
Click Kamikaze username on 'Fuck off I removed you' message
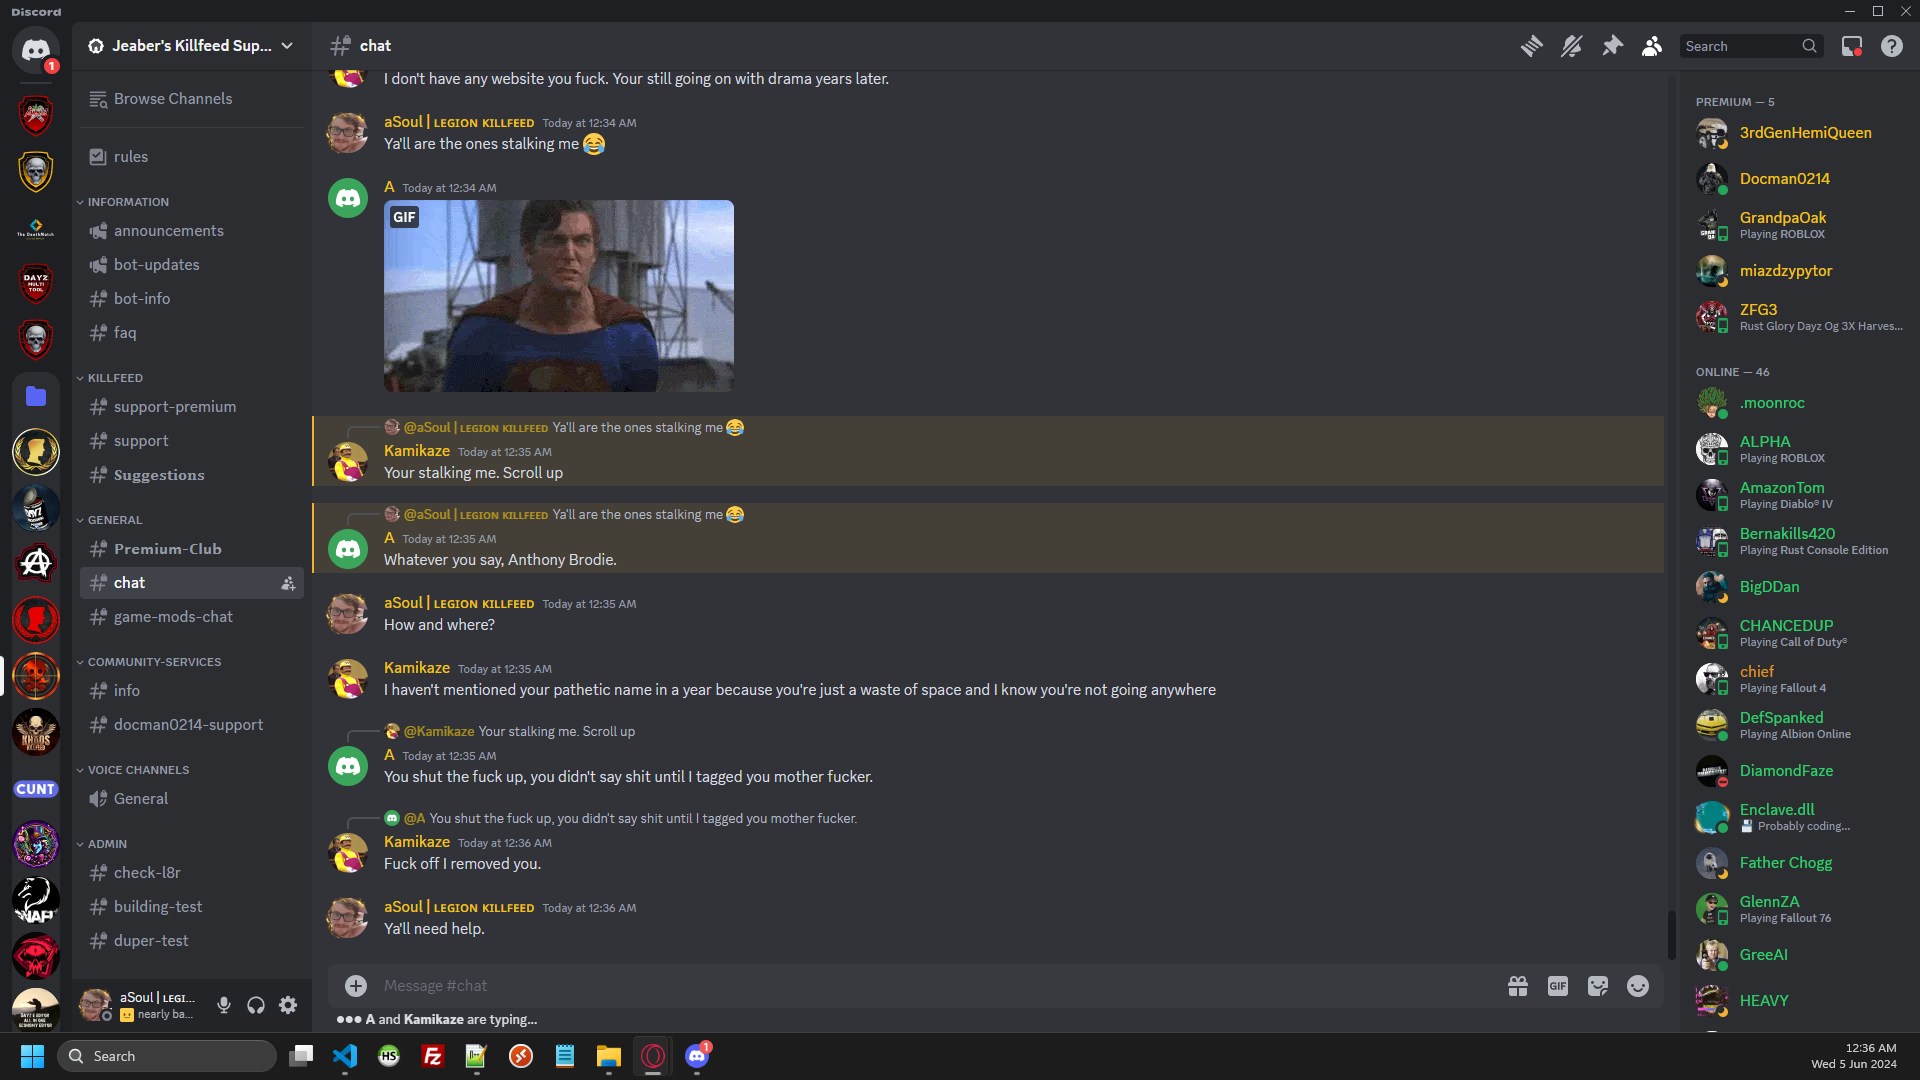pos(417,842)
